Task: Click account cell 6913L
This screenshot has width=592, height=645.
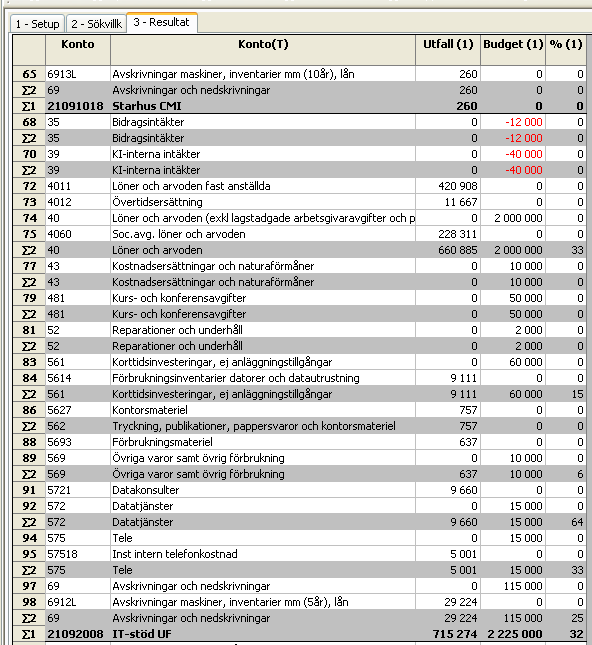Action: coord(78,74)
